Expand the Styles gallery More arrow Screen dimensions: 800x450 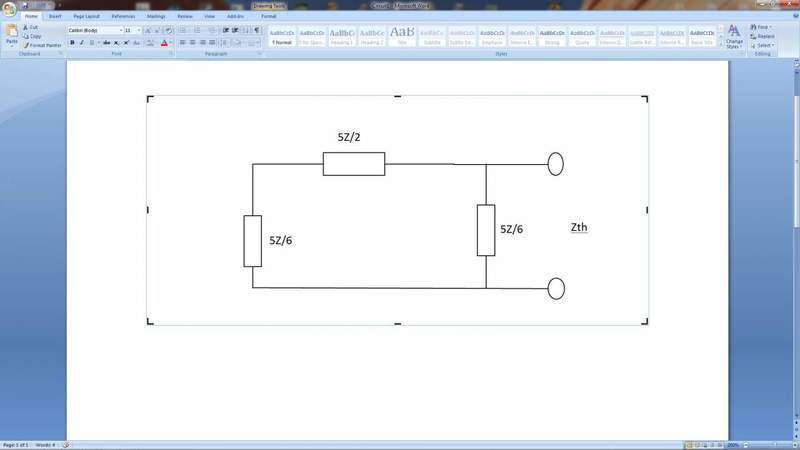coord(720,45)
